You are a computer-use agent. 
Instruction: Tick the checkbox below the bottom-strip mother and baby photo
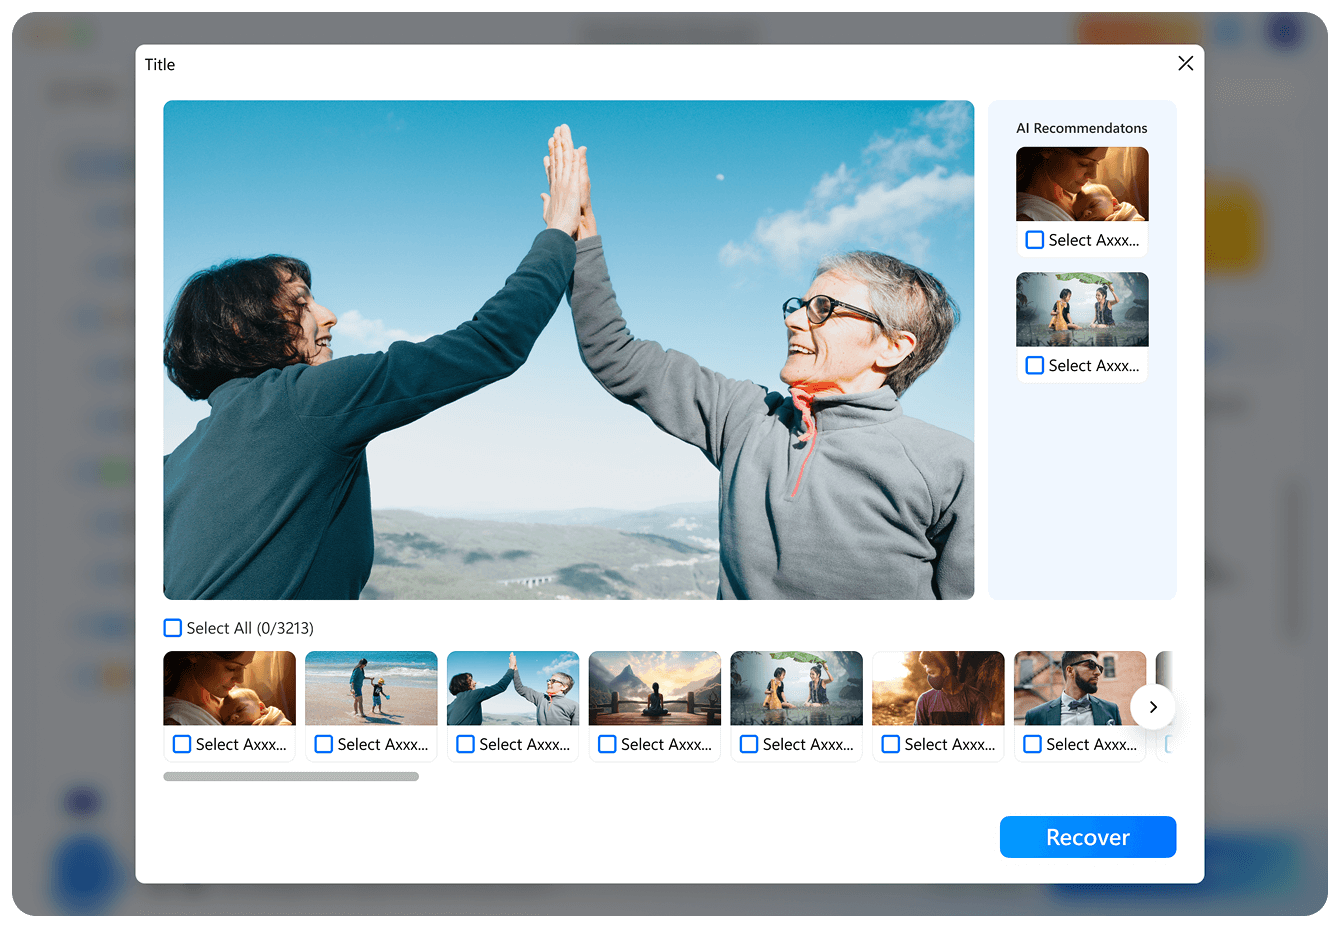coord(182,744)
